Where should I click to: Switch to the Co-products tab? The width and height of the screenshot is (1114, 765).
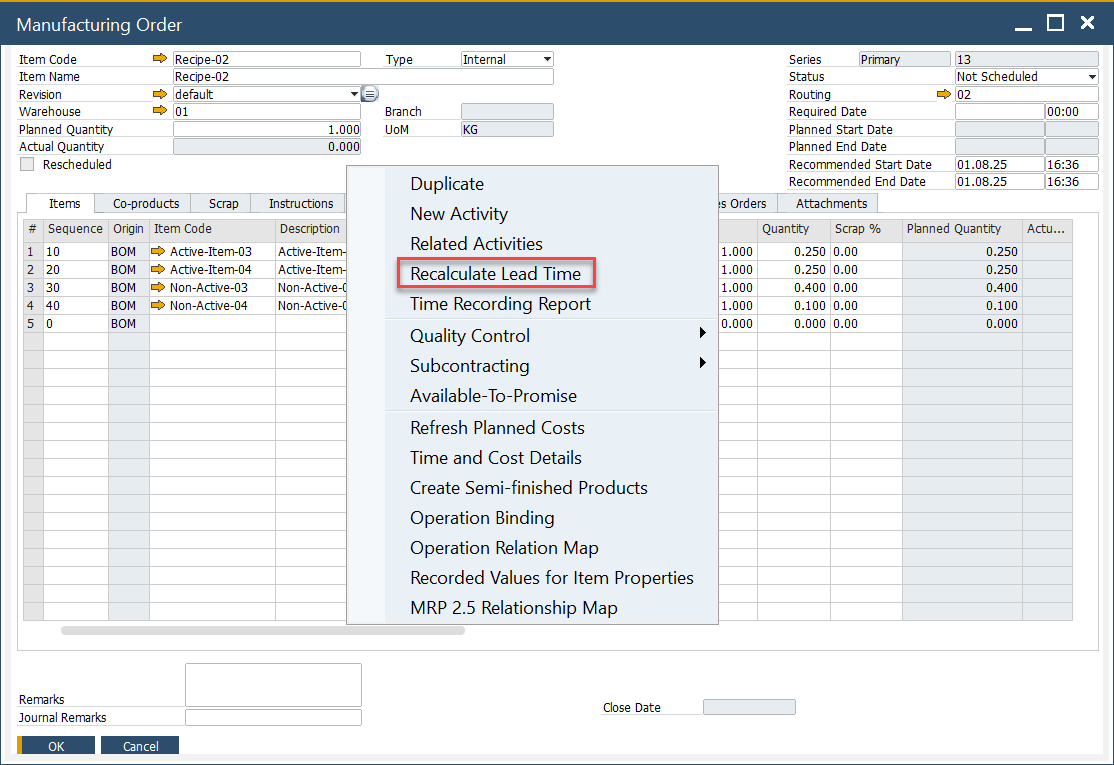click(146, 204)
